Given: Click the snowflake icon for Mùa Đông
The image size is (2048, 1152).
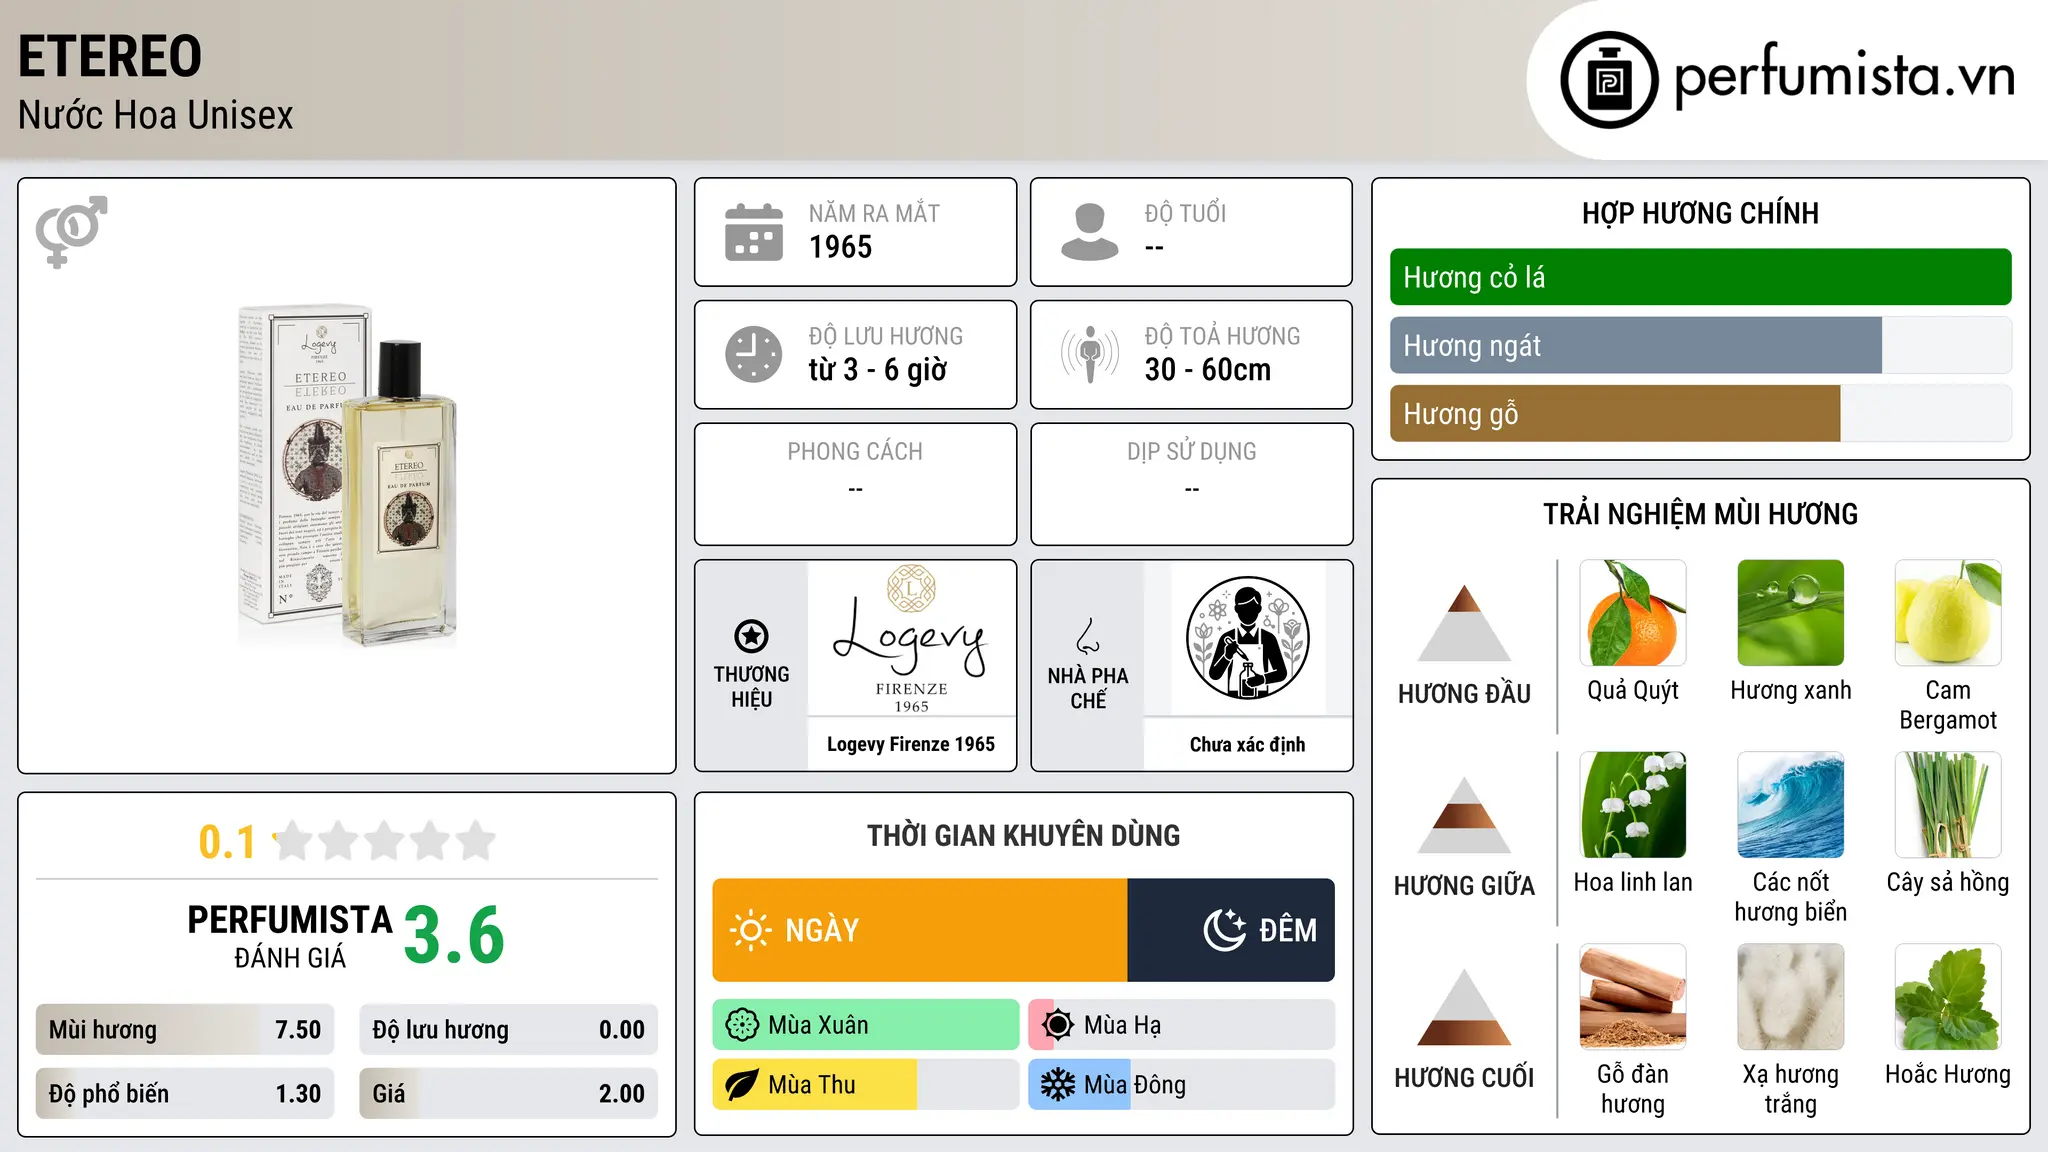Looking at the screenshot, I should (1058, 1085).
